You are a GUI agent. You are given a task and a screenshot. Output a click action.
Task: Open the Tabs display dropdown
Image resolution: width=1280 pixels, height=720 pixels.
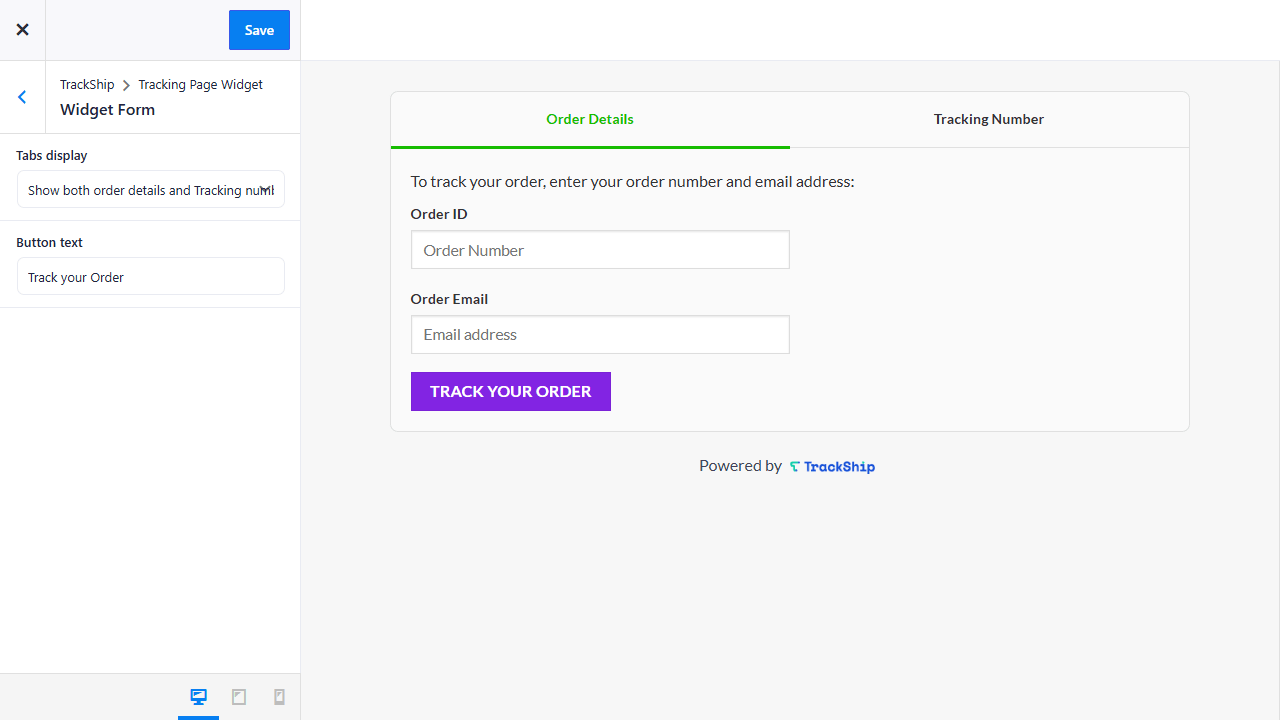151,190
